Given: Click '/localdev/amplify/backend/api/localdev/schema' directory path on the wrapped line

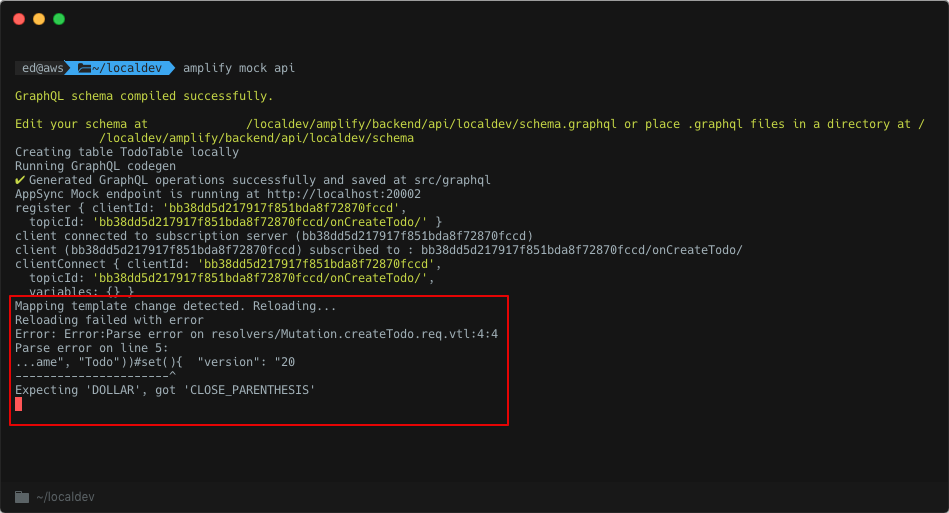Looking at the screenshot, I should [x=257, y=137].
